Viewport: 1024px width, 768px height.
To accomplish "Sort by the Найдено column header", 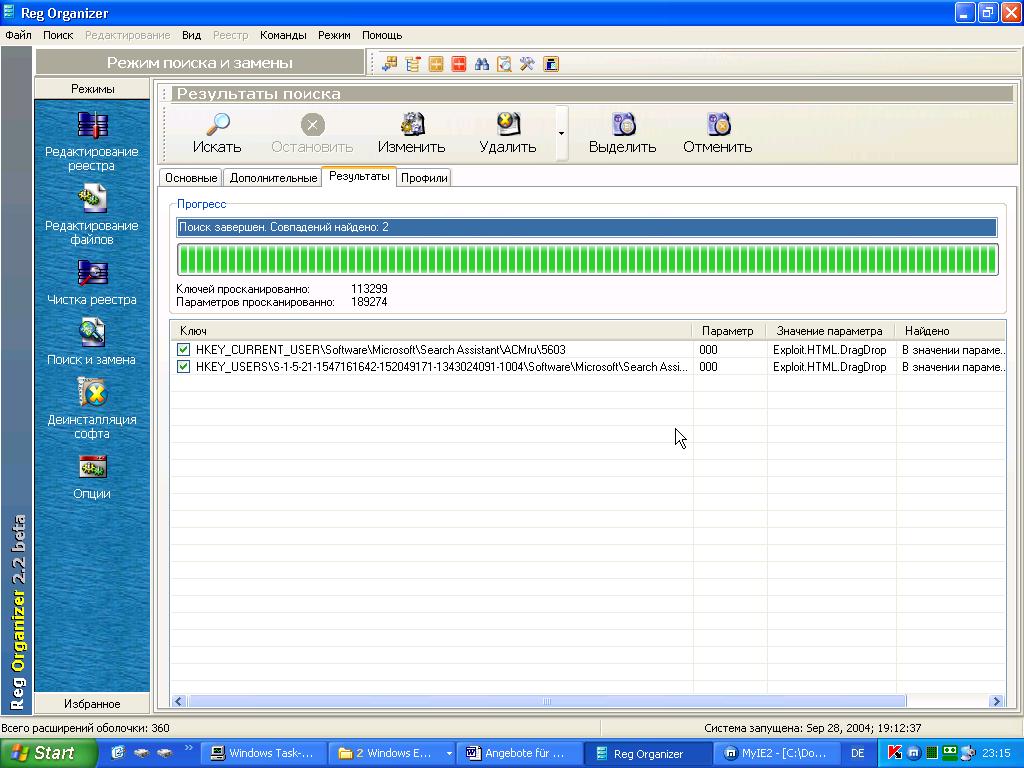I will click(x=951, y=330).
